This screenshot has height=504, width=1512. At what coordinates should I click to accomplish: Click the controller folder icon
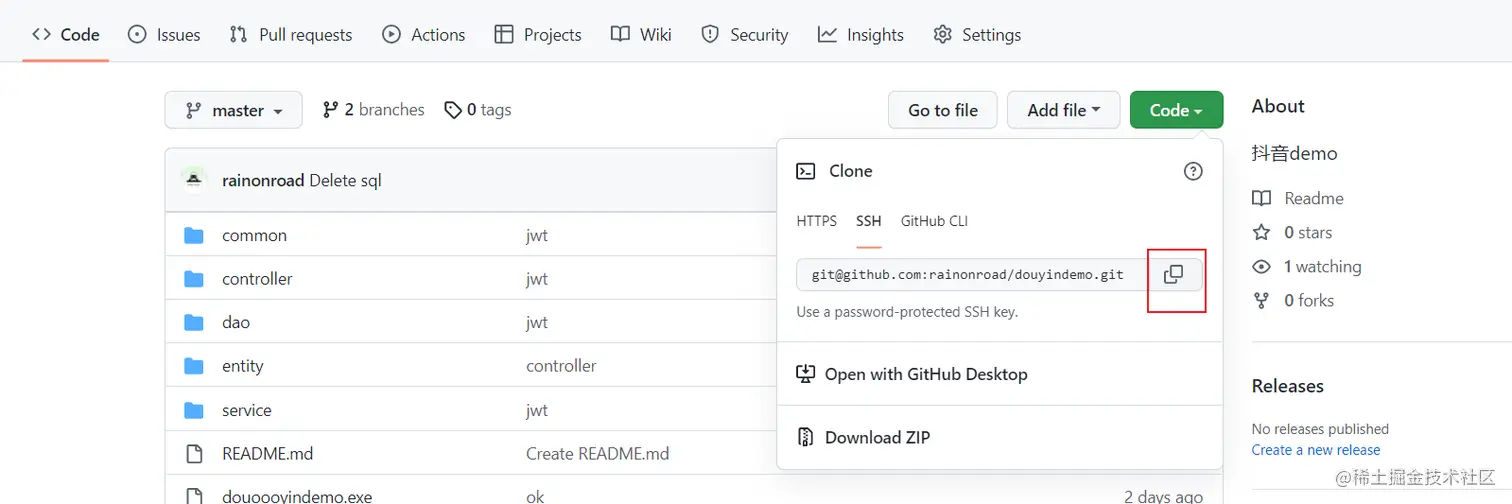click(x=194, y=279)
